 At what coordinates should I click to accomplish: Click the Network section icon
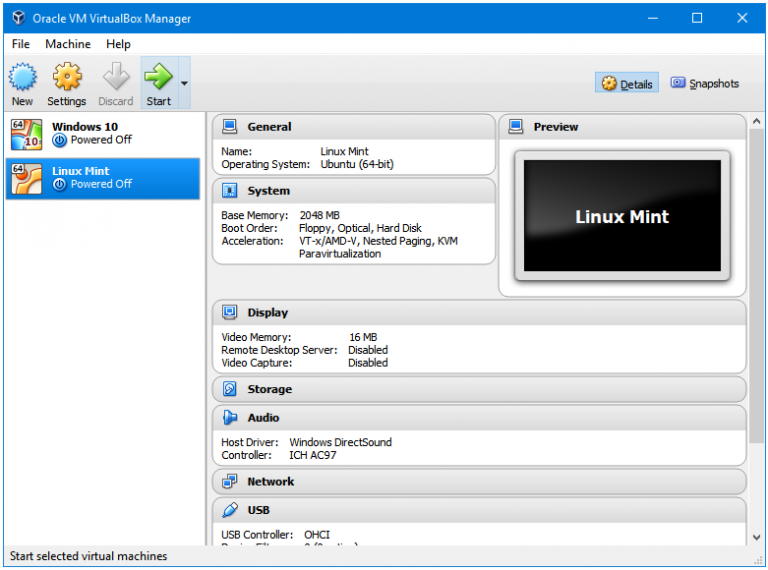[x=229, y=481]
